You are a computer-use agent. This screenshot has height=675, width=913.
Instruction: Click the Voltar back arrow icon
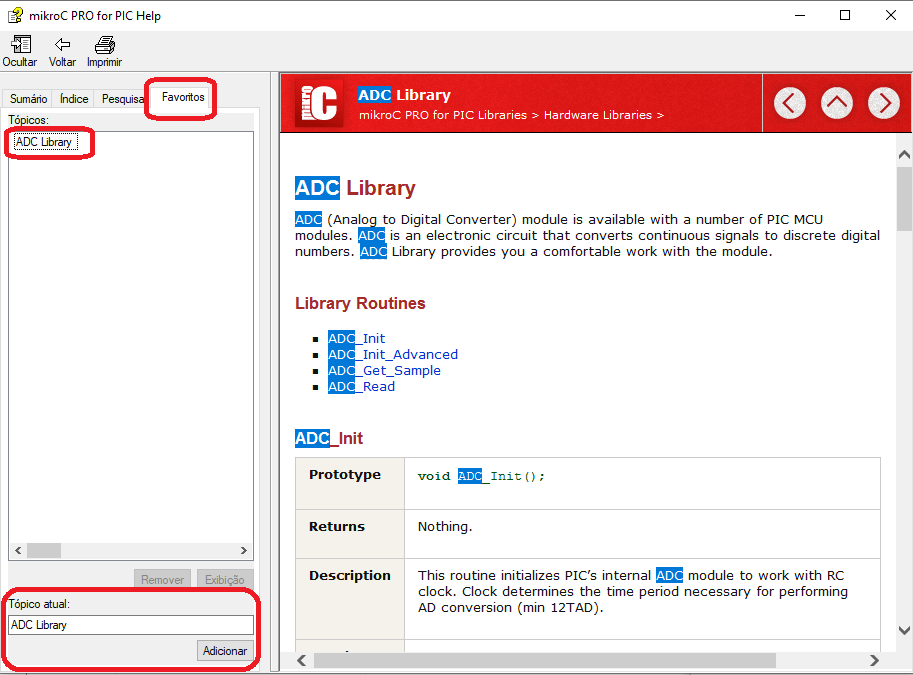(62, 45)
